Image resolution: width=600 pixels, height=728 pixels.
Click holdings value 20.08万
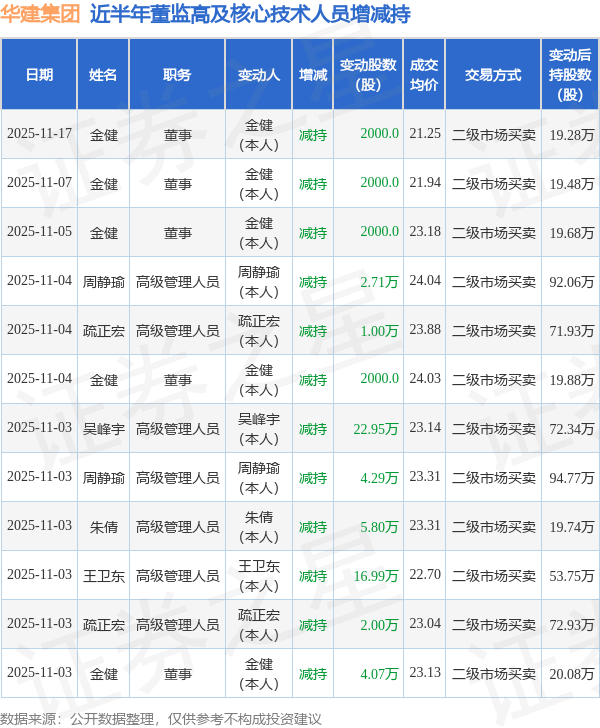572,674
